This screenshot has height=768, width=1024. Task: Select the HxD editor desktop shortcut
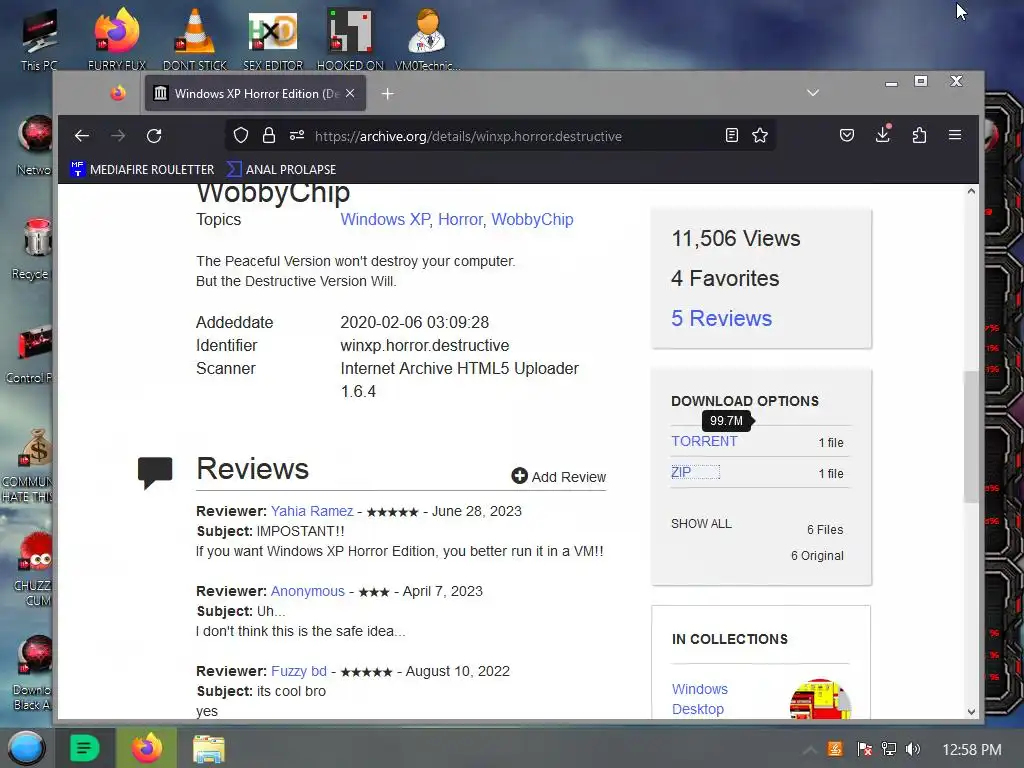coord(273,39)
